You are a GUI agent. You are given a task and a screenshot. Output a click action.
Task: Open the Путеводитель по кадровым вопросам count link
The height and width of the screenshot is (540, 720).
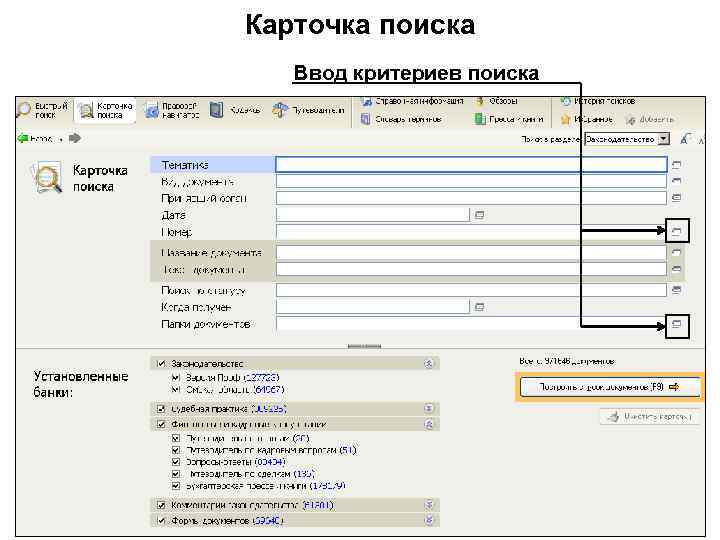(x=349, y=450)
